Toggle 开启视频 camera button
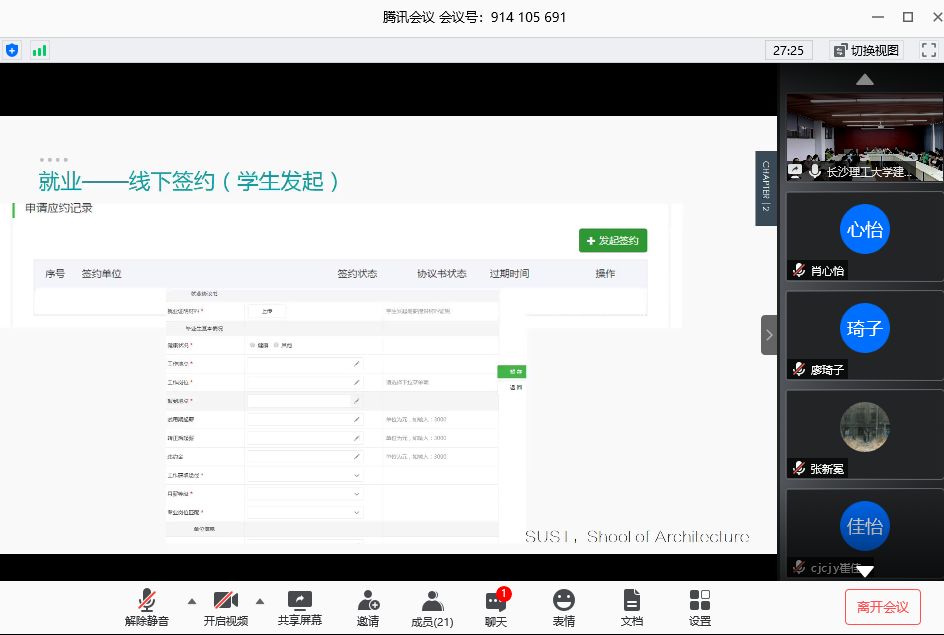 [x=226, y=607]
